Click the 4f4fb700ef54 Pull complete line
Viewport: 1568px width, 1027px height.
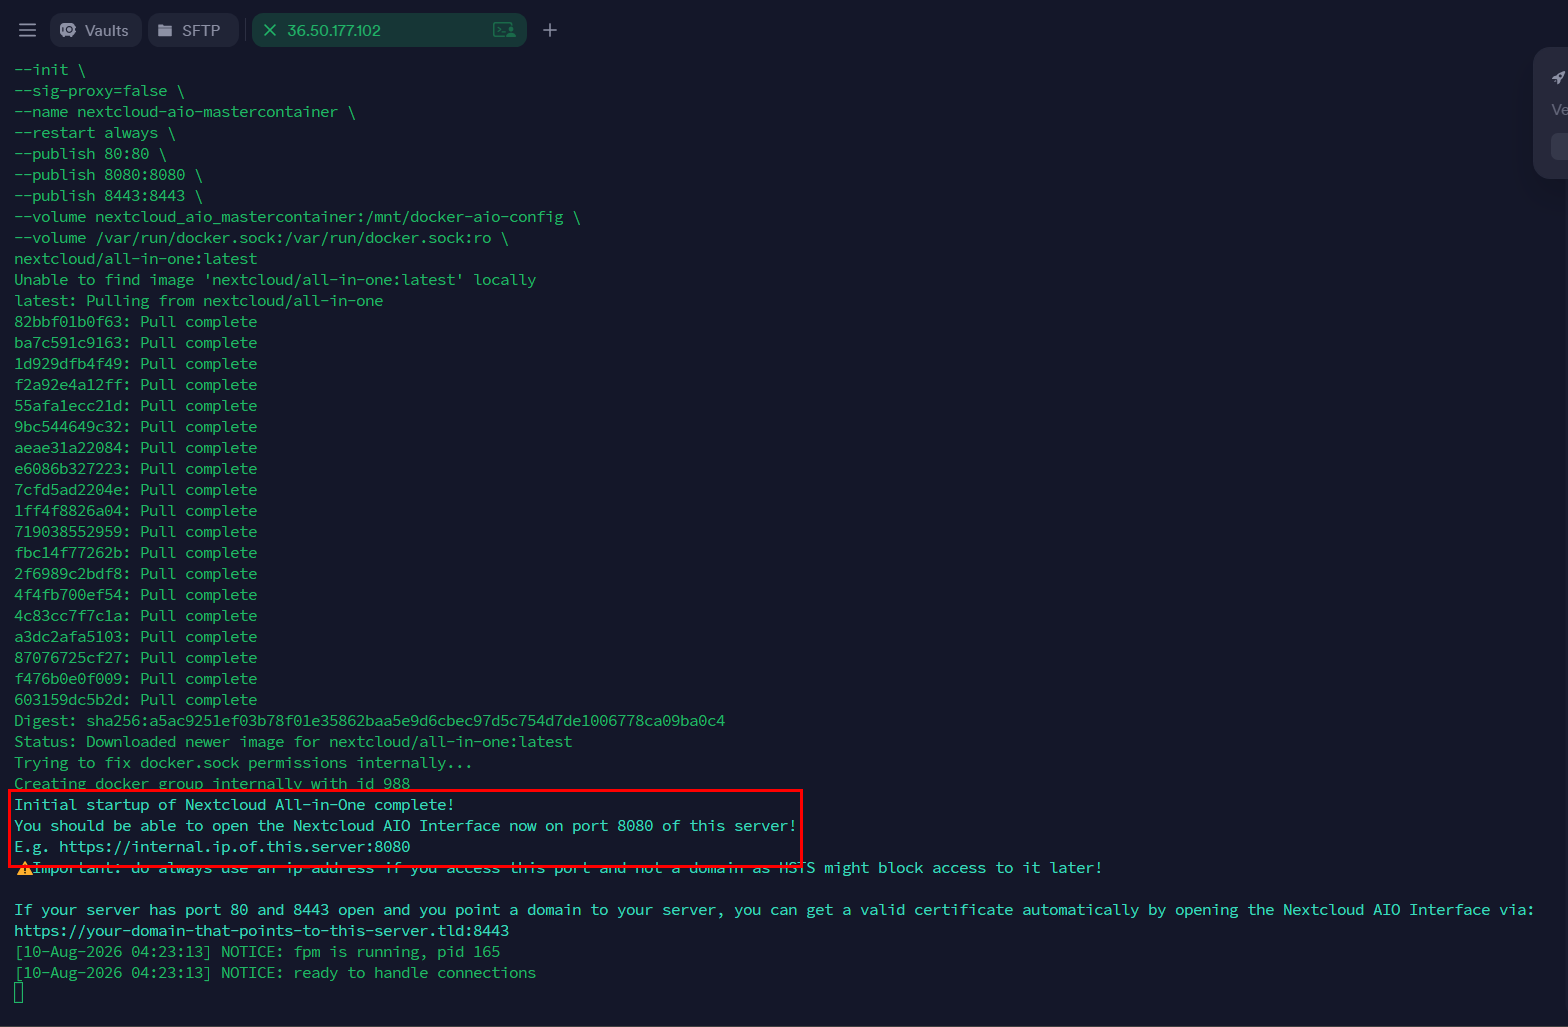coord(135,595)
